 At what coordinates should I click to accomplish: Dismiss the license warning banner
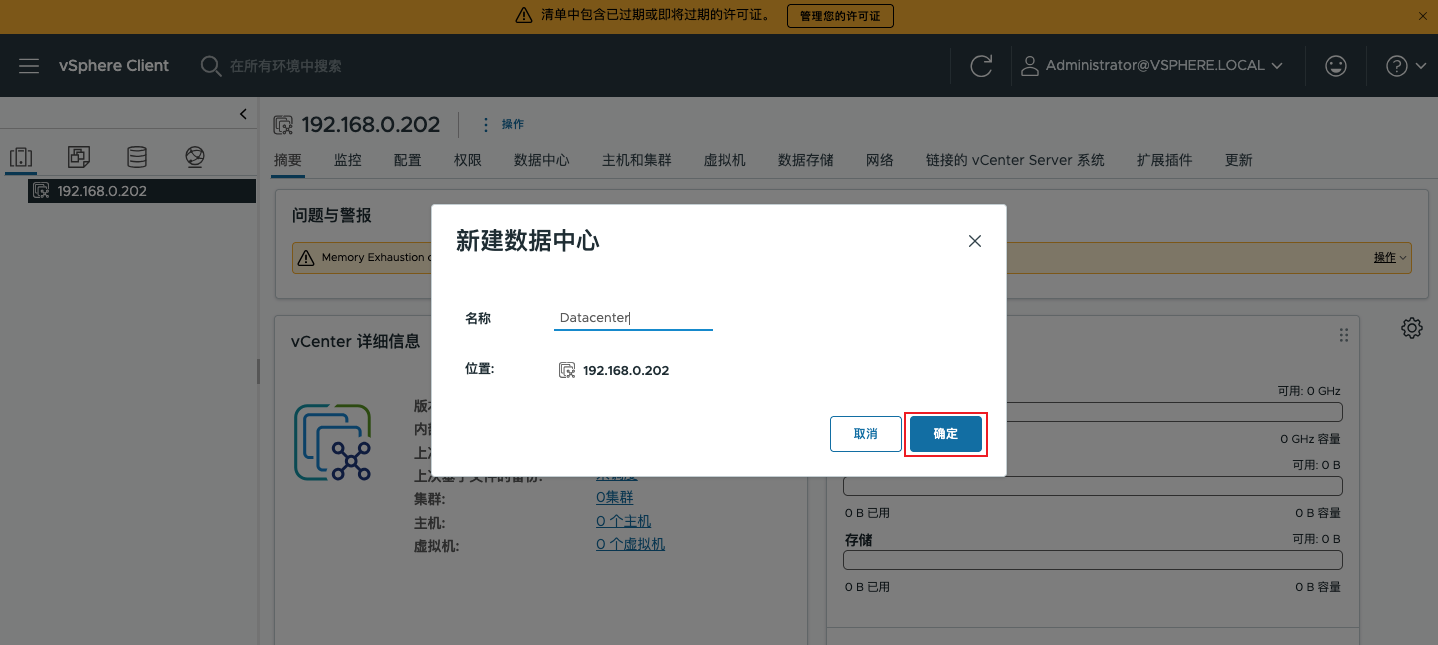click(1423, 16)
